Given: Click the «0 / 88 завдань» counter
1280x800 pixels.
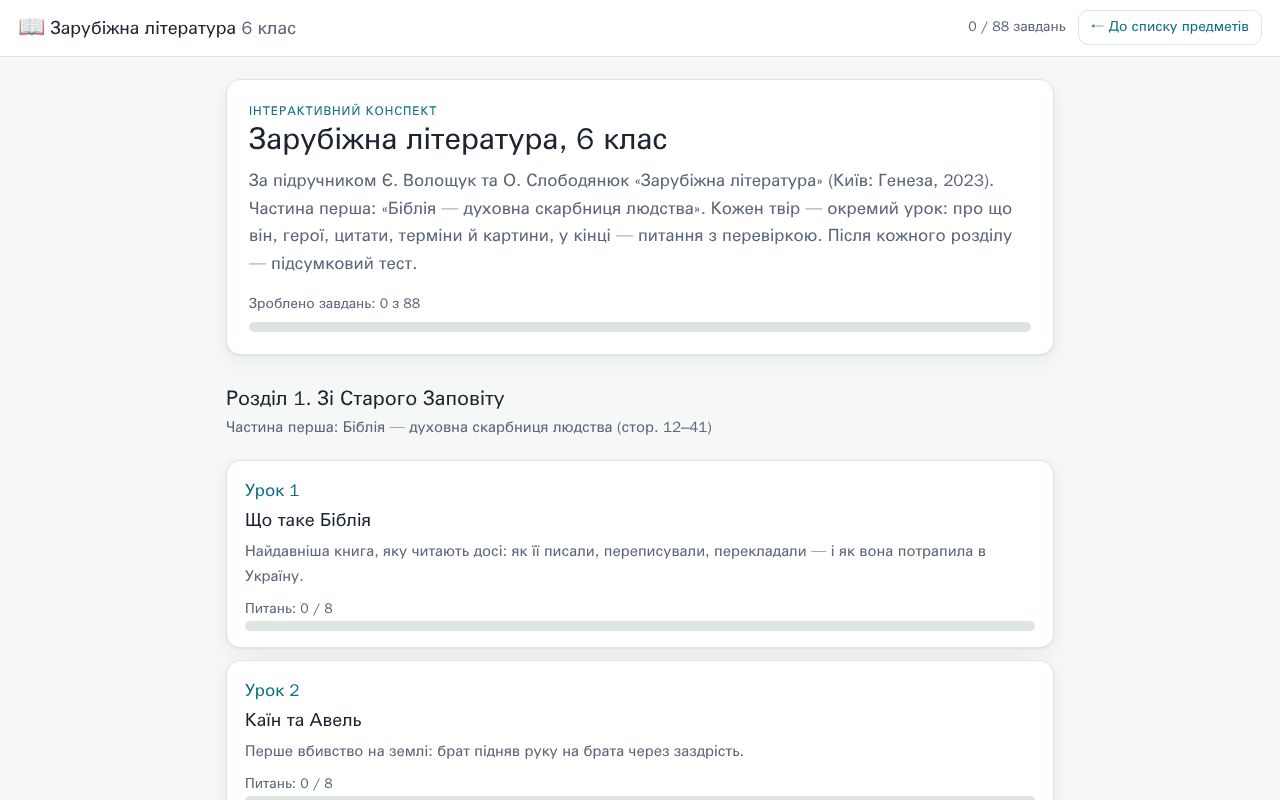Looking at the screenshot, I should [x=1017, y=27].
